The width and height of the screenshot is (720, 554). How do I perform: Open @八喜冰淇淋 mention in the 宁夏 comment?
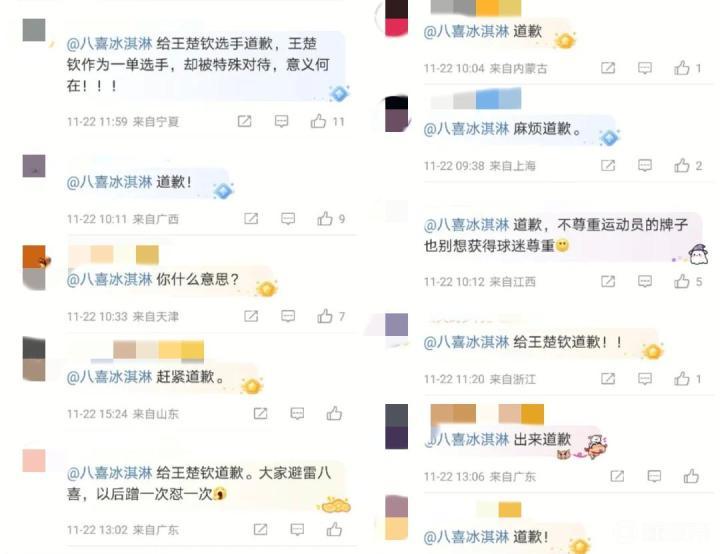109,44
